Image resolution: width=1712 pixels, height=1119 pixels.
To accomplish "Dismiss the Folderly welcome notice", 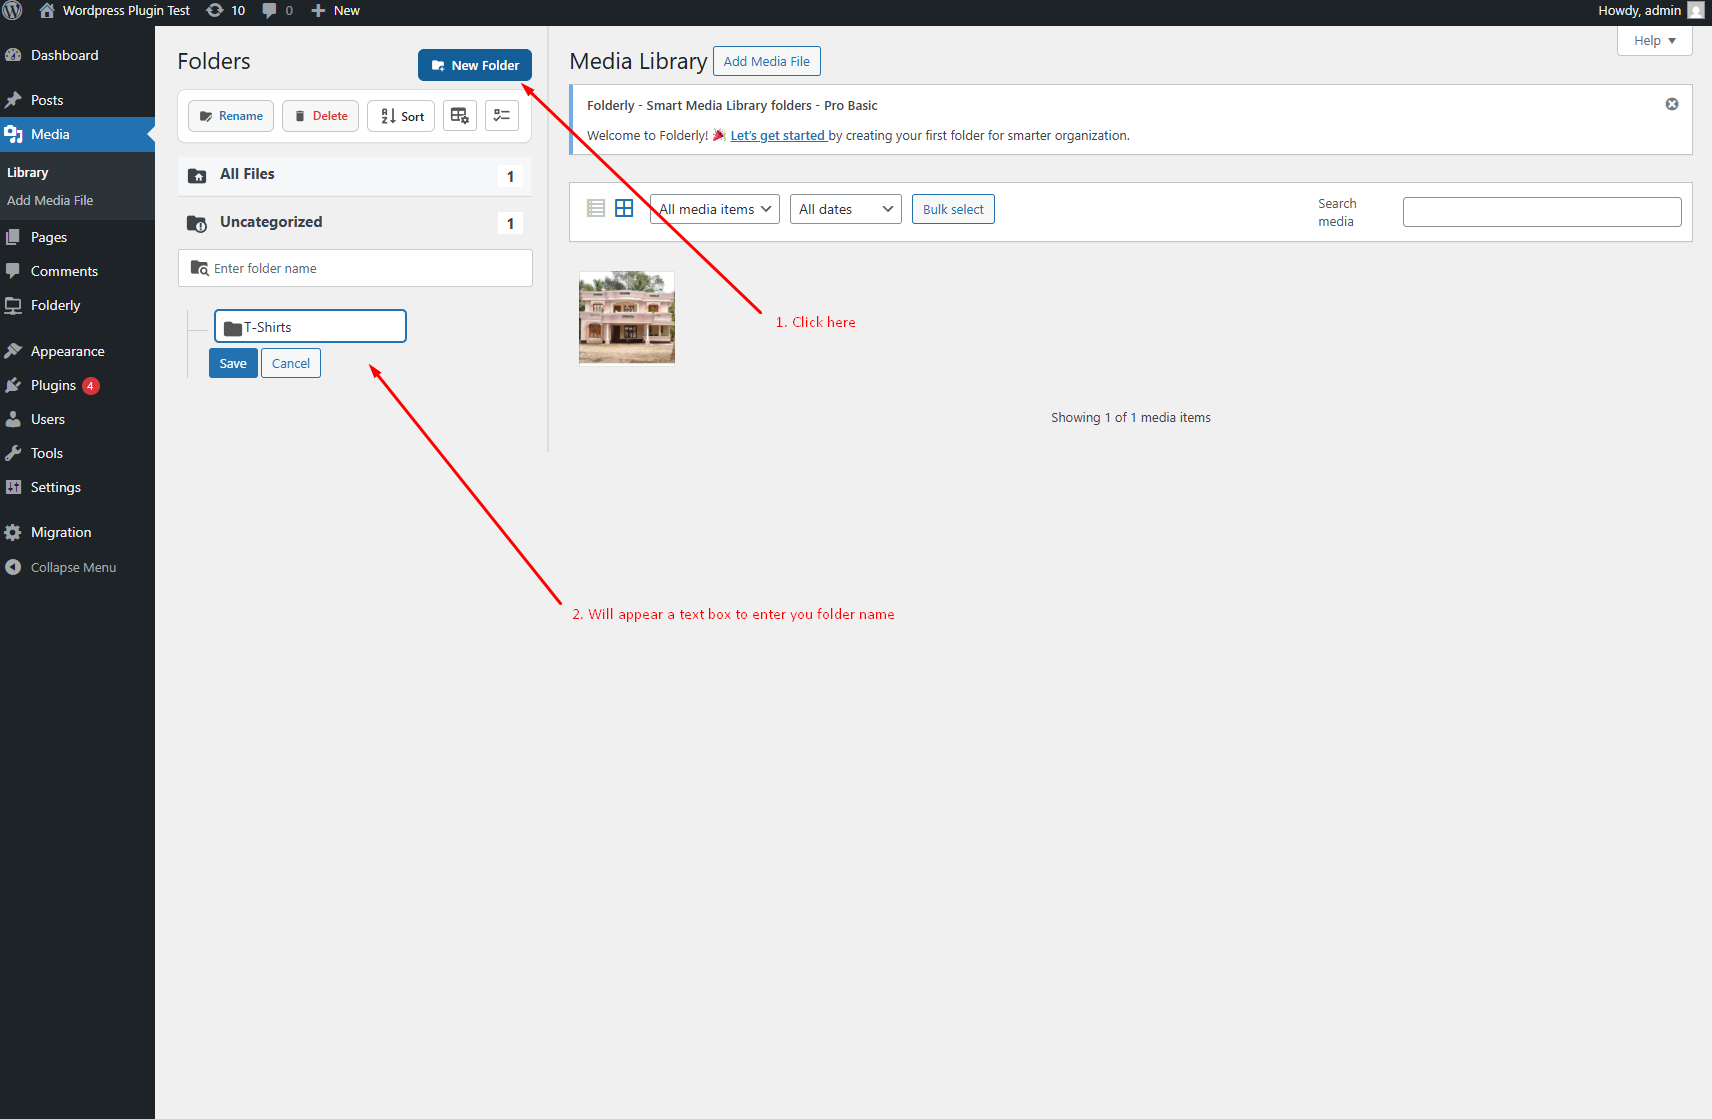I will (x=1672, y=104).
